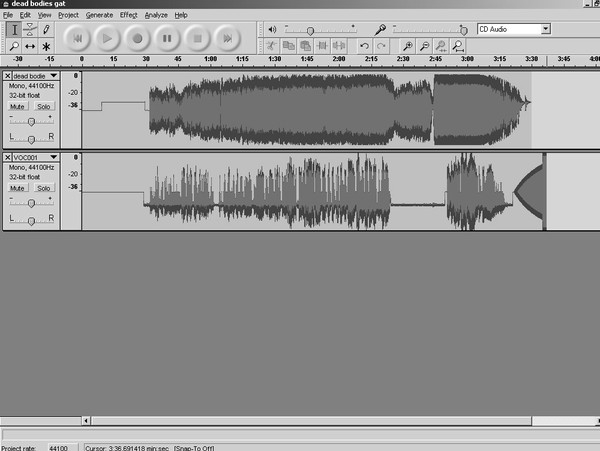The width and height of the screenshot is (600, 451).
Task: Click Silence selection icon
Action: pyautogui.click(x=339, y=46)
